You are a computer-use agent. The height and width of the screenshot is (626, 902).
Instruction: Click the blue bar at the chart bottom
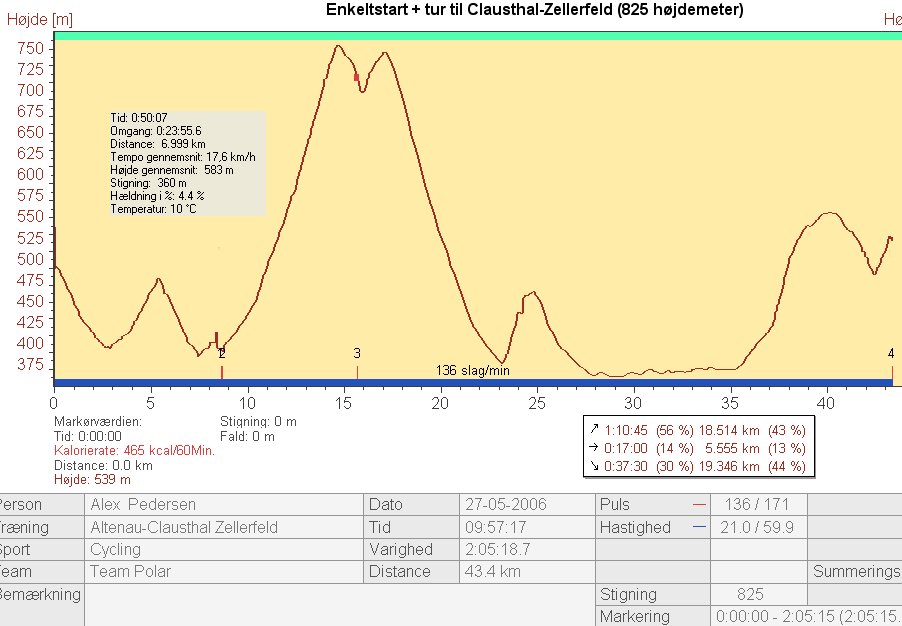click(x=473, y=382)
